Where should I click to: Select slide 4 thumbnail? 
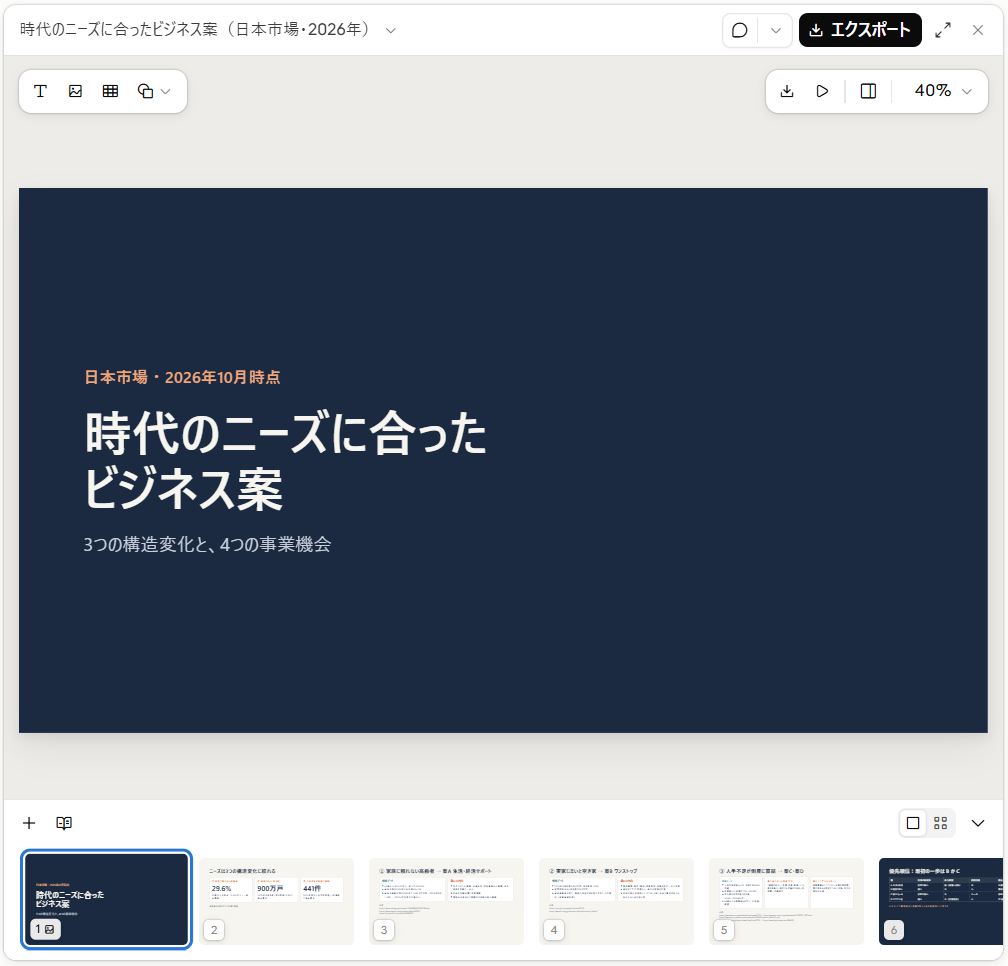[x=616, y=901]
